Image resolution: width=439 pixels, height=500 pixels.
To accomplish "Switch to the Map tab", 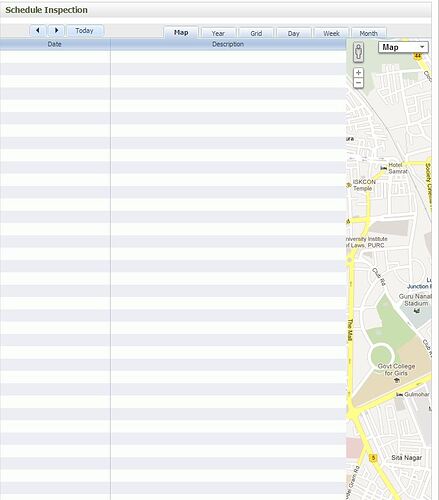I will pyautogui.click(x=181, y=33).
